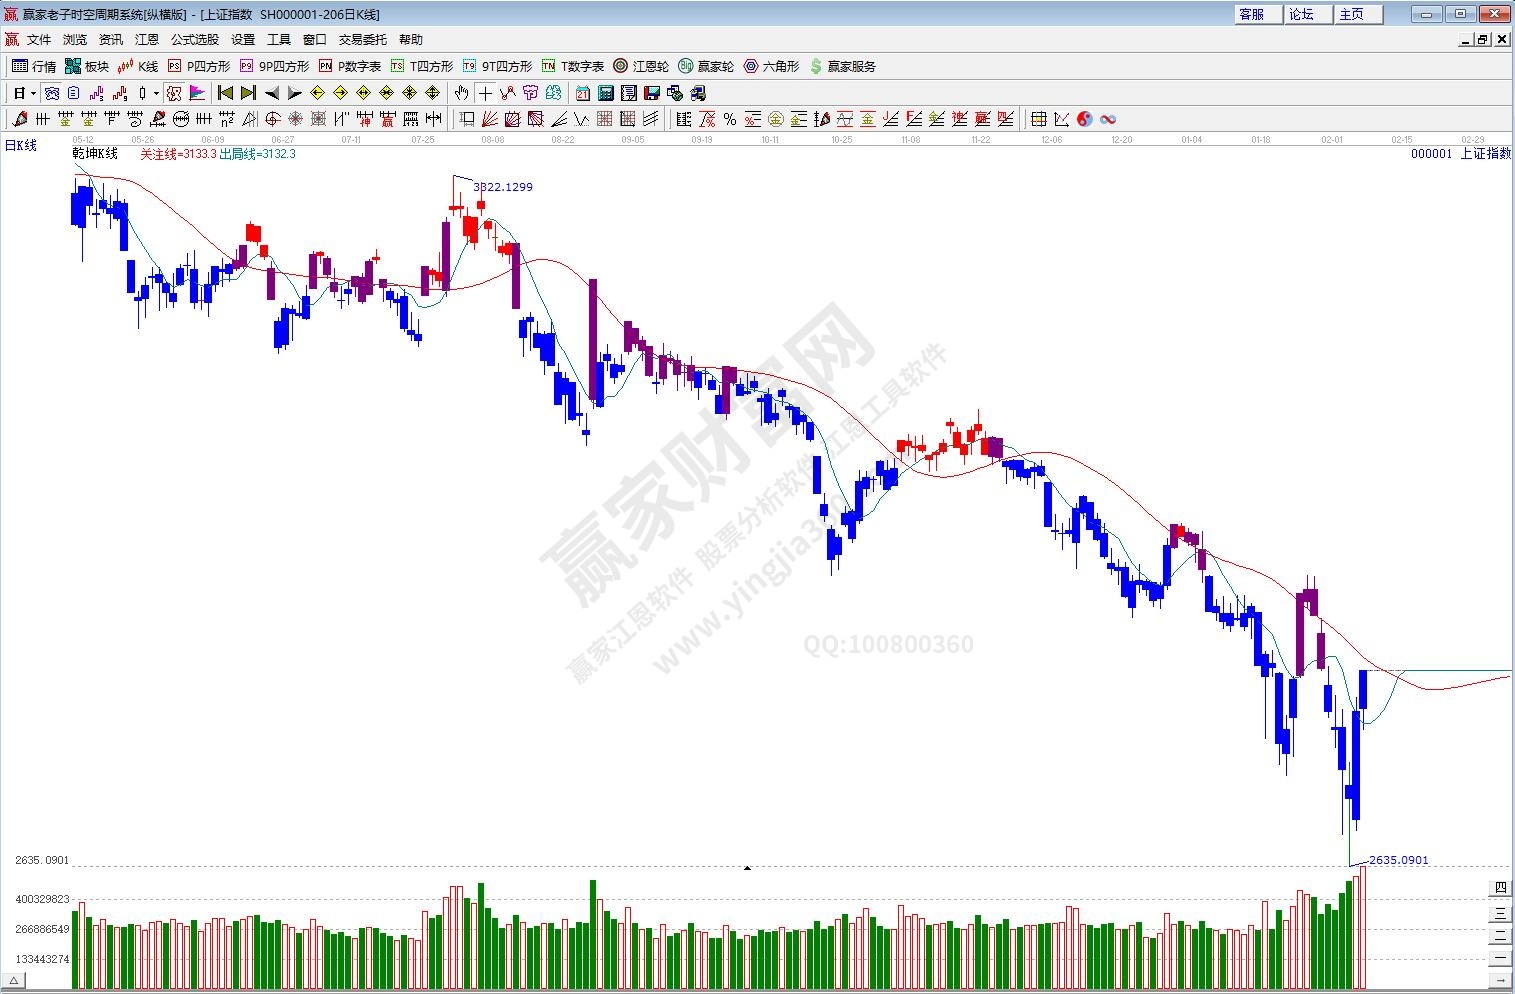1515x994 pixels.
Task: Open the calendar icon showing 21
Action: point(583,93)
